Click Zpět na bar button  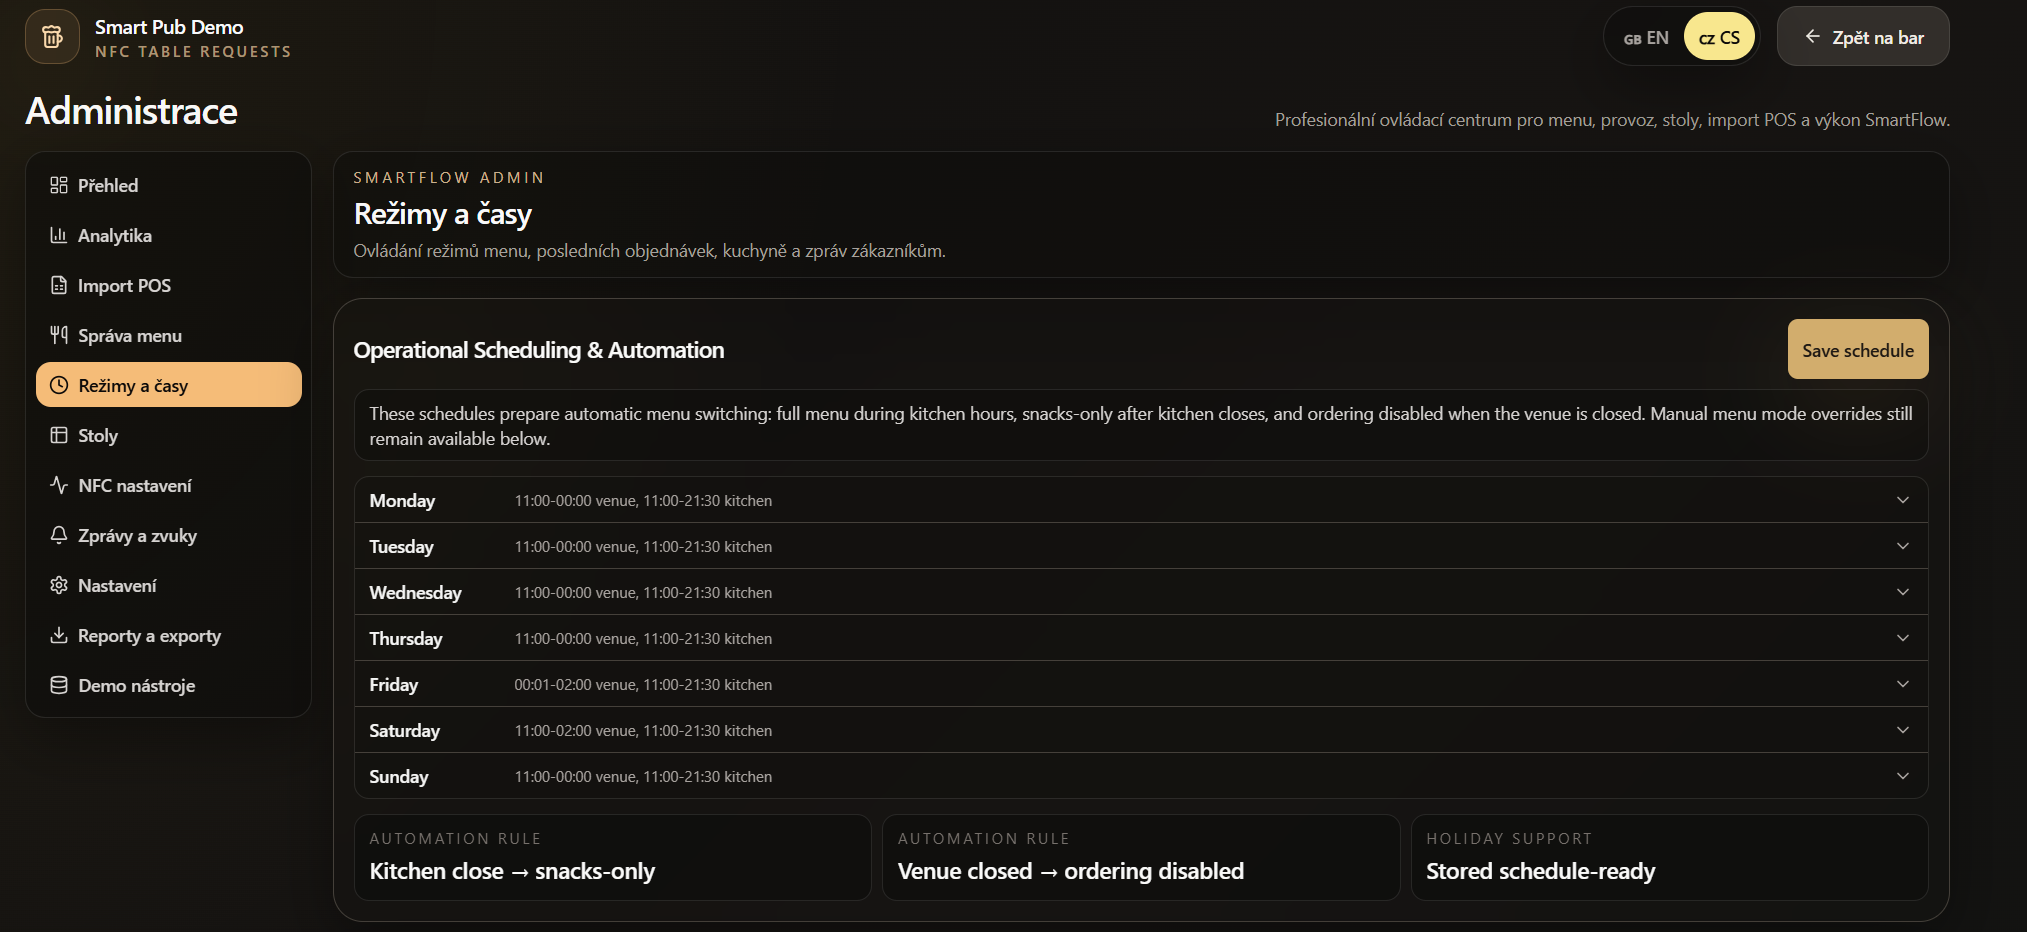[x=1863, y=37]
